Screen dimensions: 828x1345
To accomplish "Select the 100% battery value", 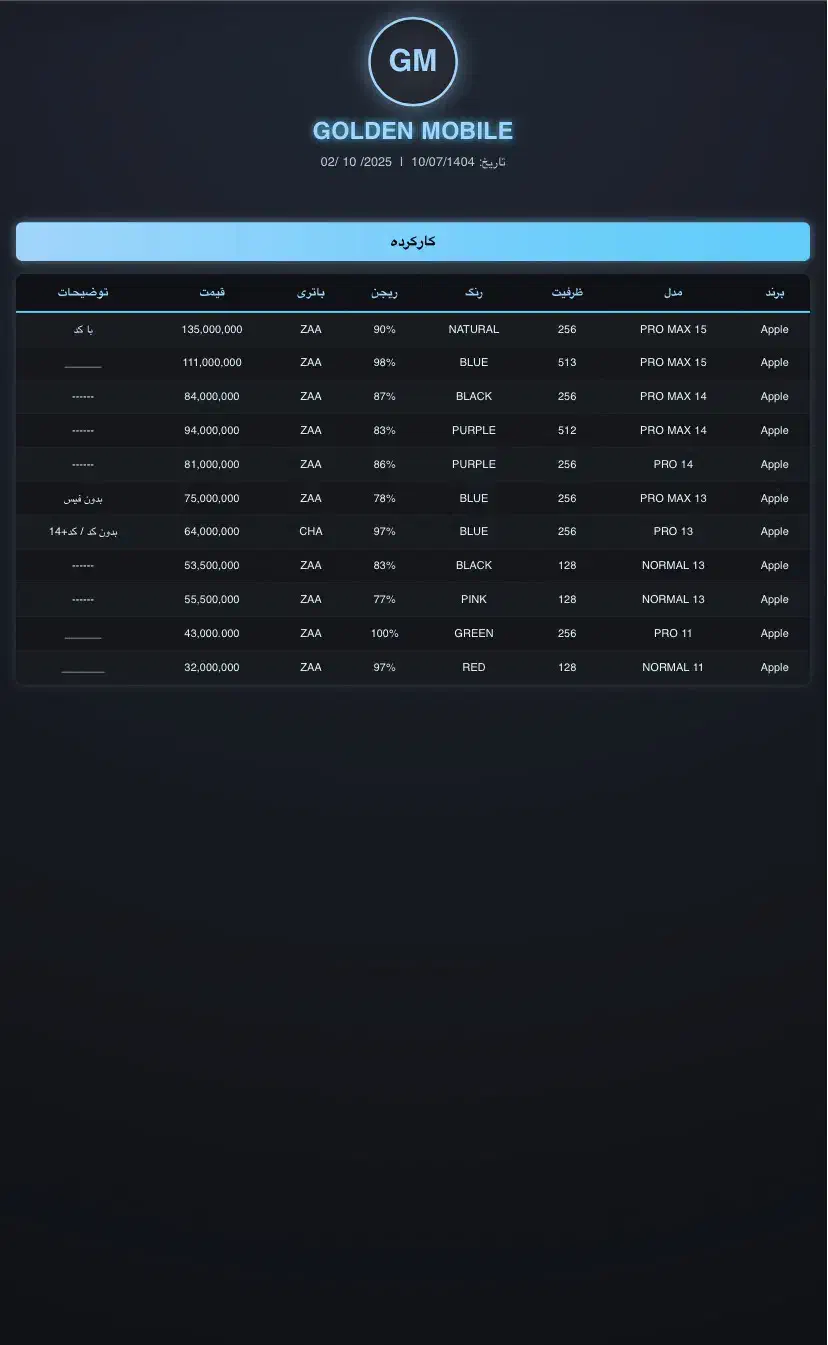I will click(385, 633).
